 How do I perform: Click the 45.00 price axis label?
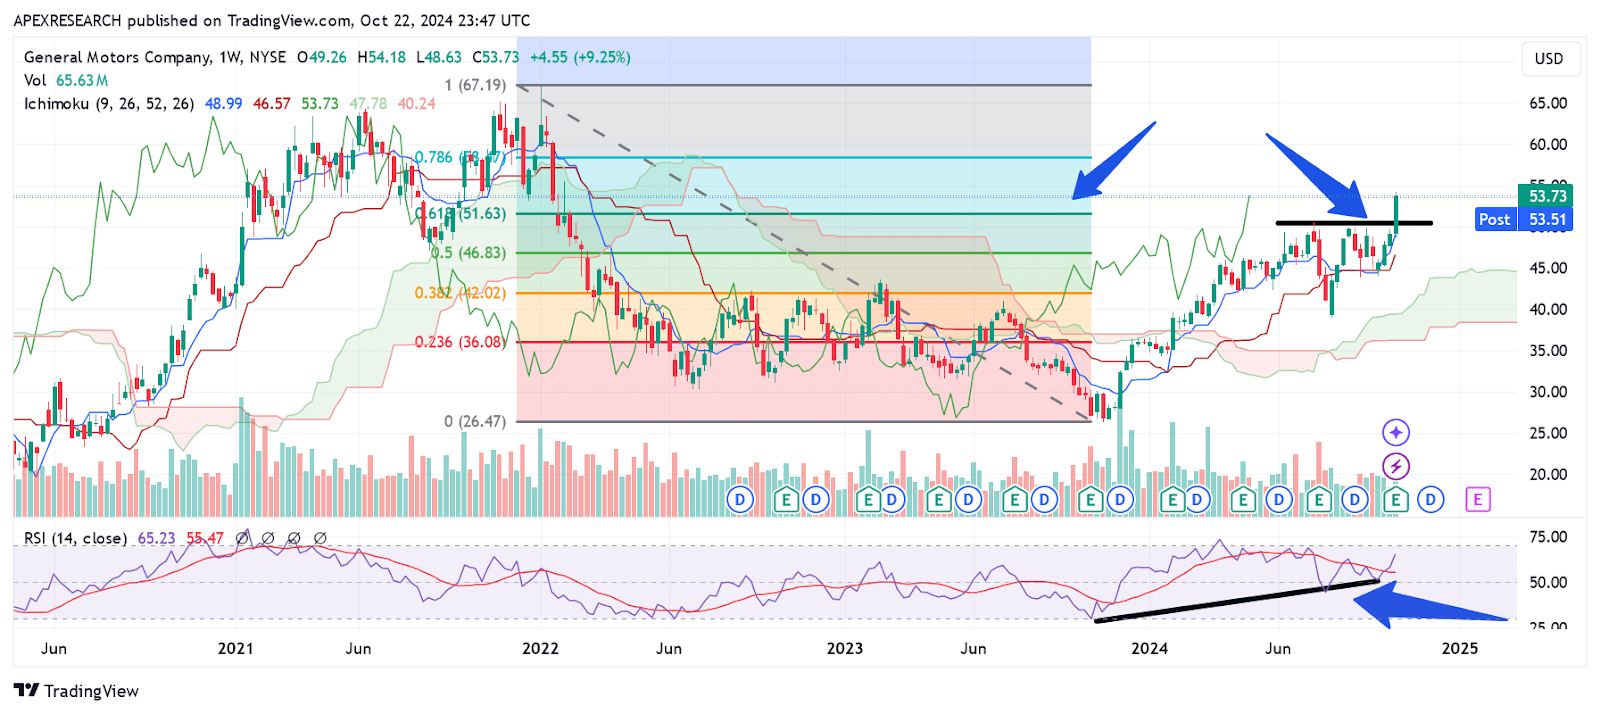click(1548, 268)
